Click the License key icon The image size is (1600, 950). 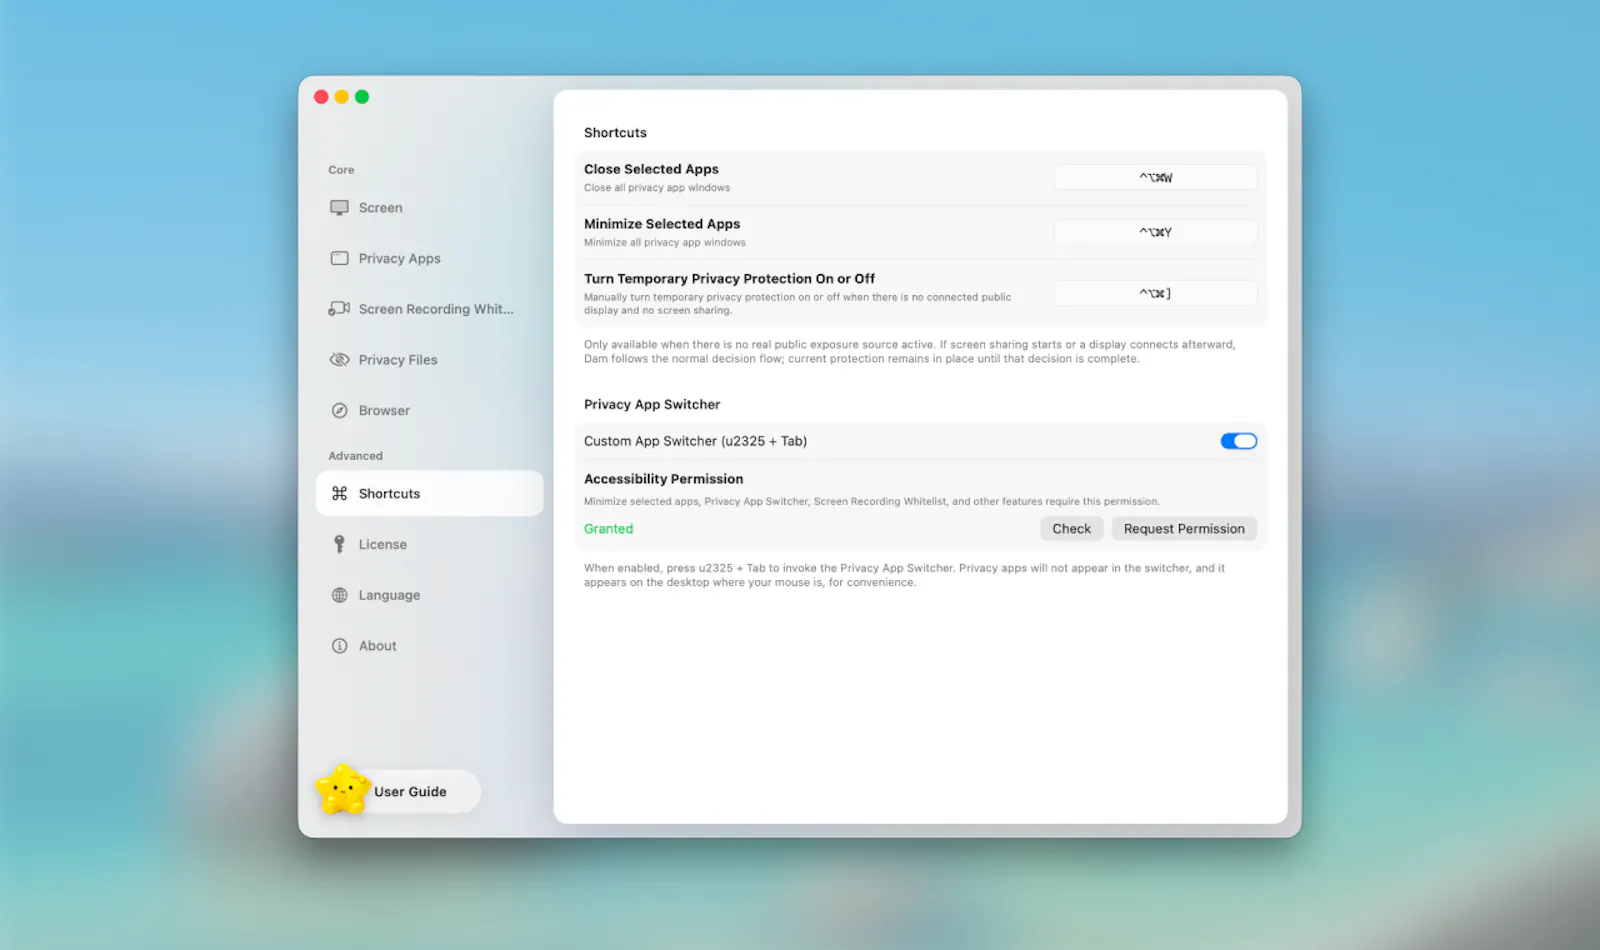[x=340, y=544]
